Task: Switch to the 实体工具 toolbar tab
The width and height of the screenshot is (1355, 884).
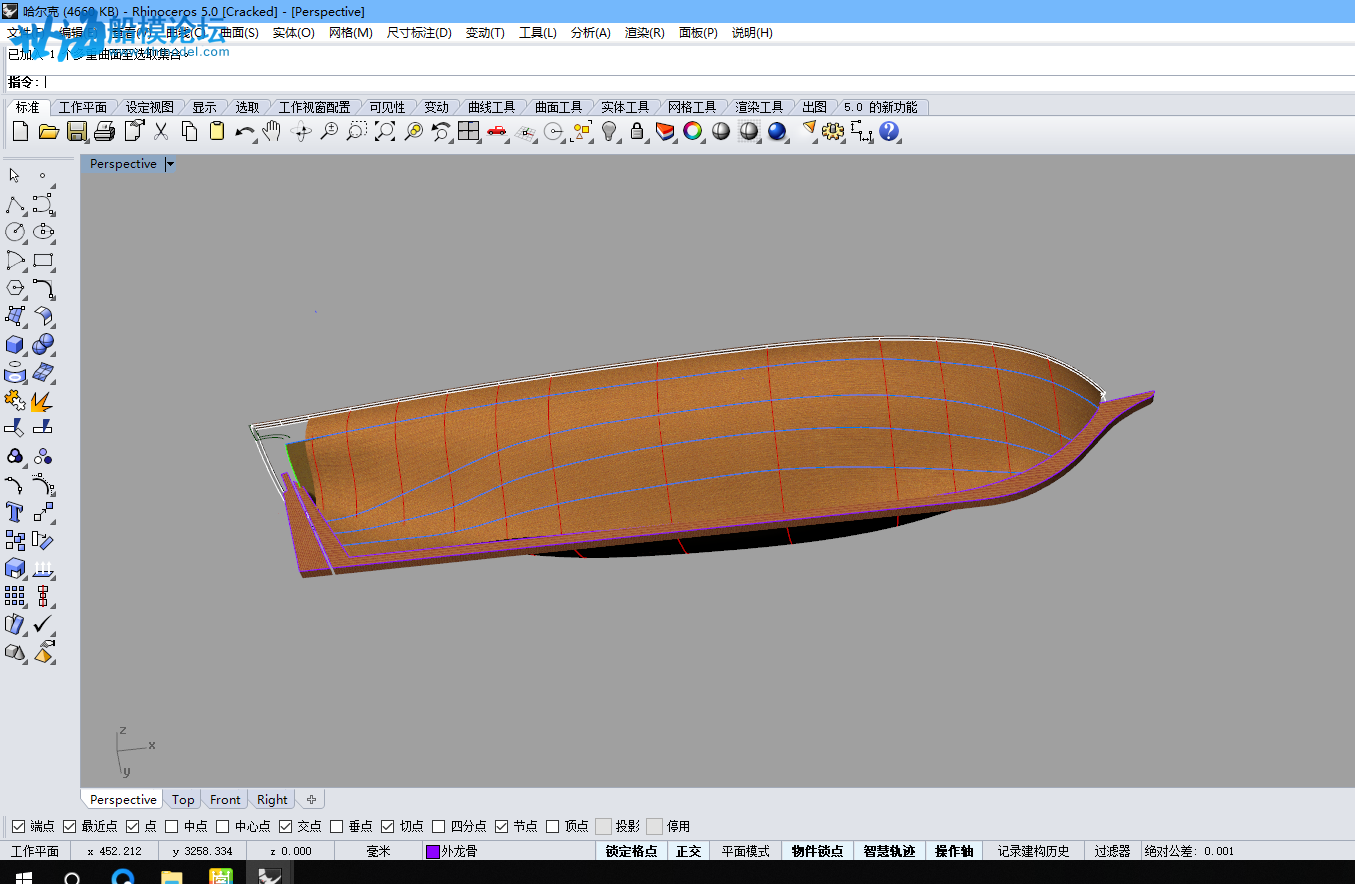Action: tap(625, 107)
